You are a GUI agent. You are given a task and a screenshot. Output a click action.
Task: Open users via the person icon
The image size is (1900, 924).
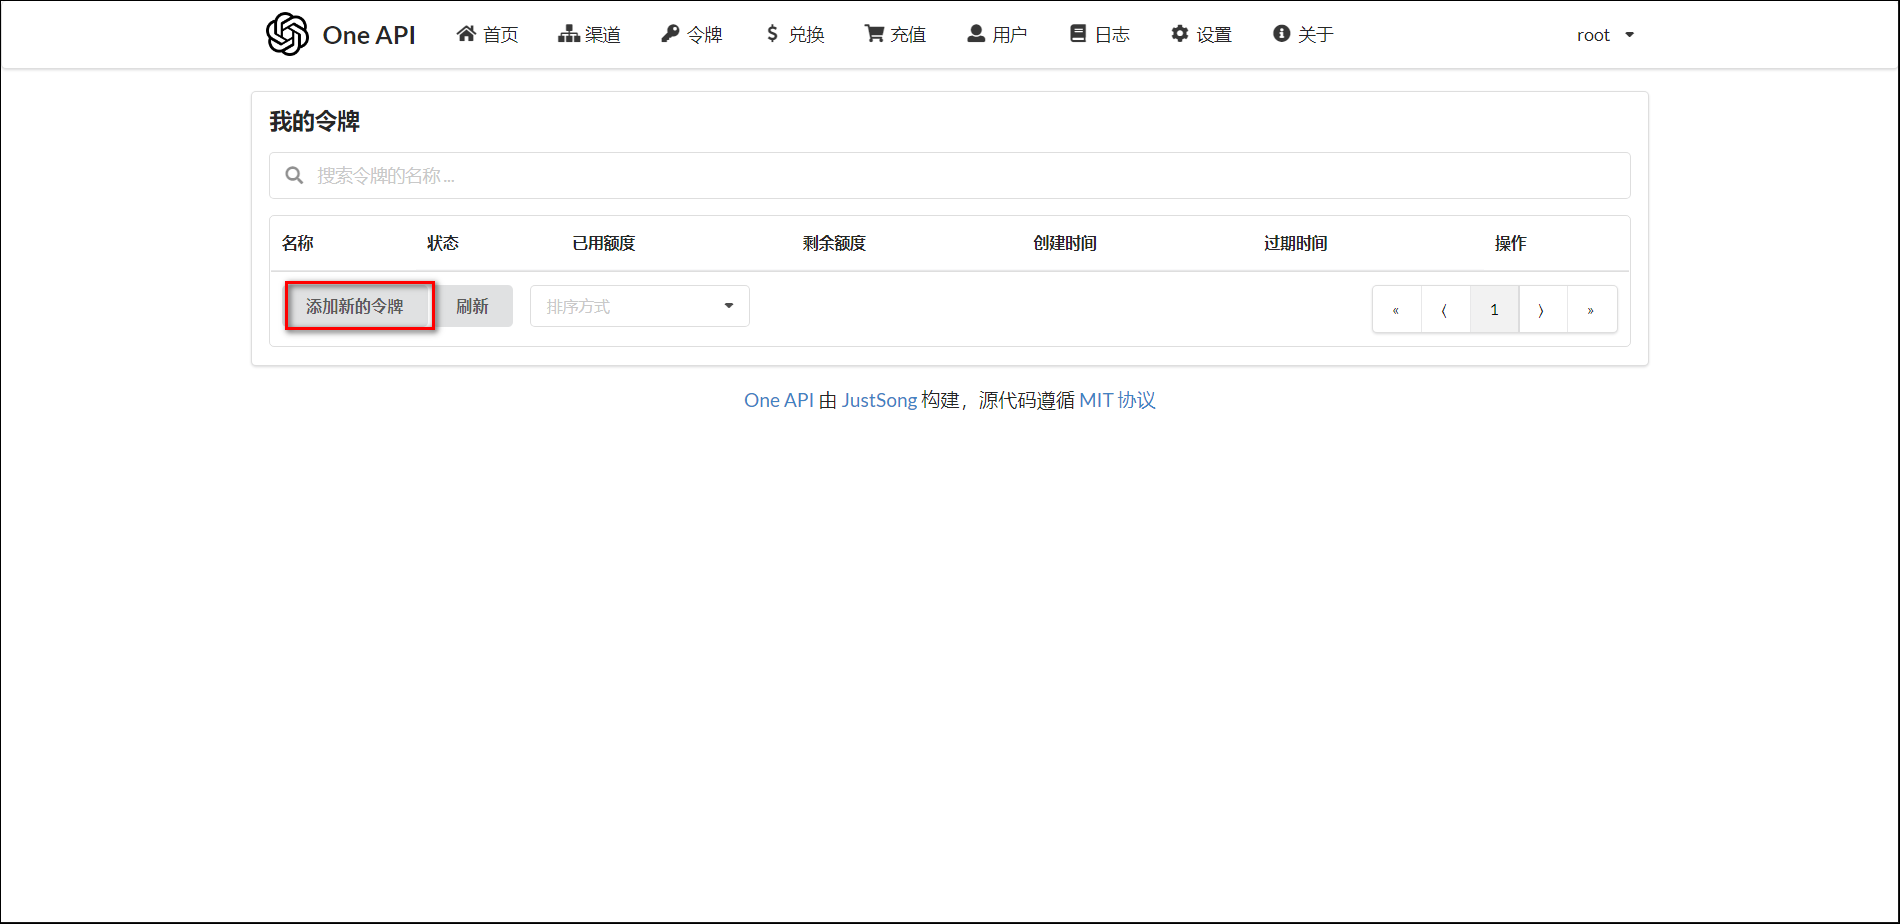(976, 34)
